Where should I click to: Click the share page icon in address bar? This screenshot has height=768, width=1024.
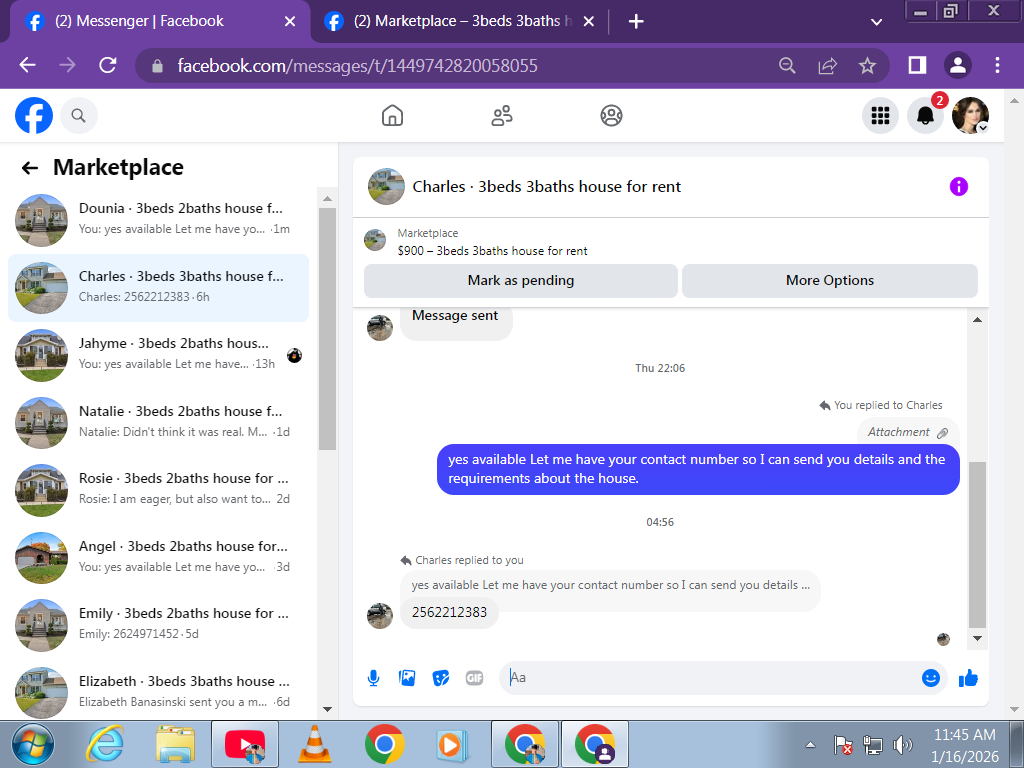tap(827, 65)
